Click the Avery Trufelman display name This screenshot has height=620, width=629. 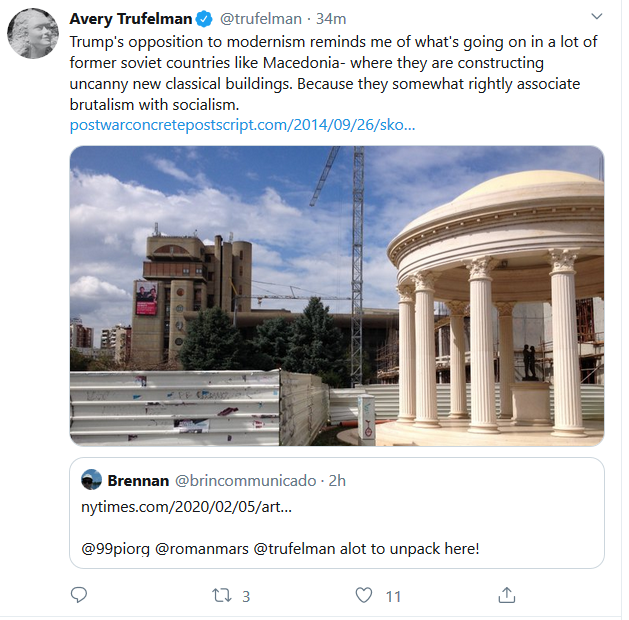pos(131,19)
